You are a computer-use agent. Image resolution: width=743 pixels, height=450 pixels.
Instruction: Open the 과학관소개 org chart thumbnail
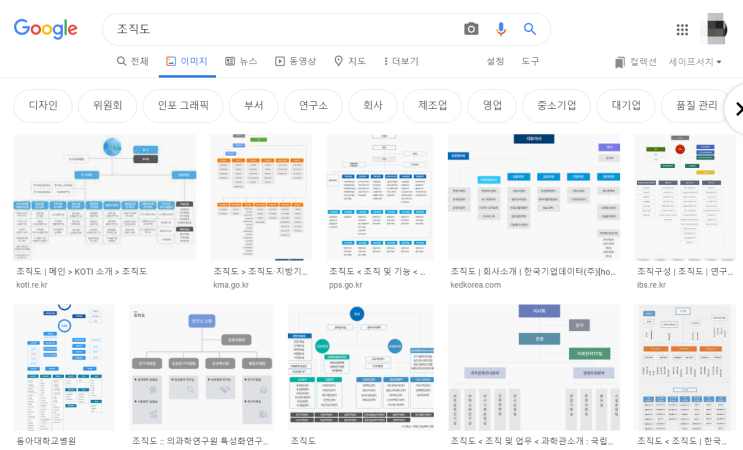pyautogui.click(x=534, y=368)
